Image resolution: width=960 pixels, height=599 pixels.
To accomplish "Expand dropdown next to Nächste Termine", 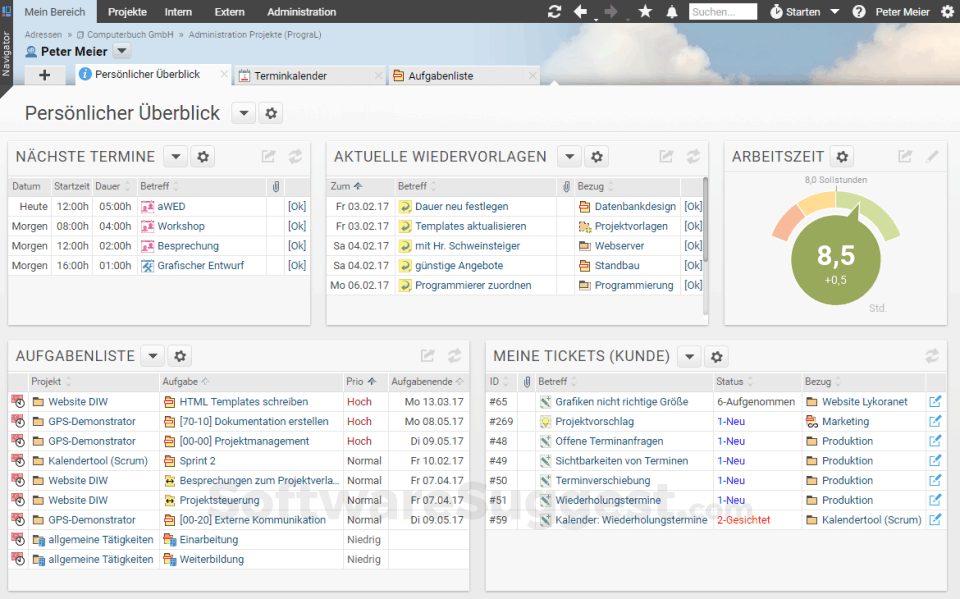I will coord(175,156).
